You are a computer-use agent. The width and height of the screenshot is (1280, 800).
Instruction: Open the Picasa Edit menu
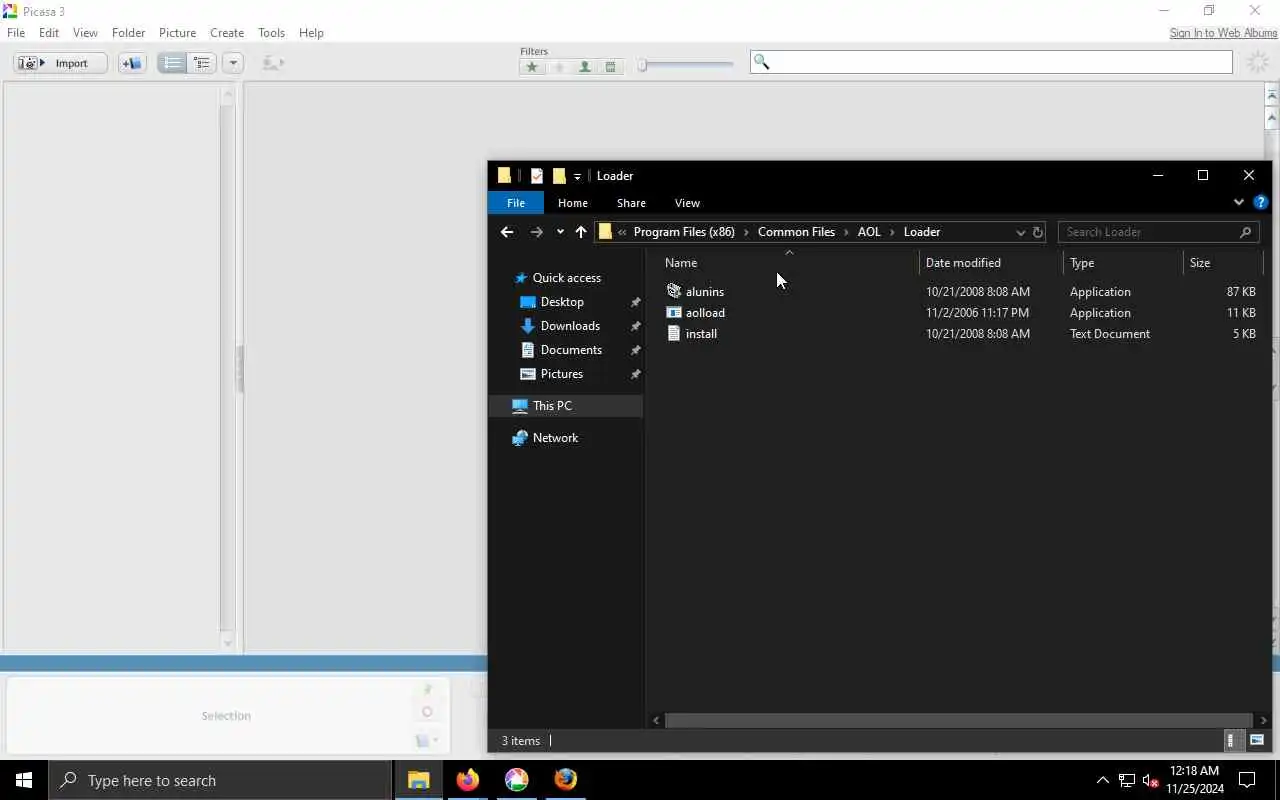click(x=49, y=33)
